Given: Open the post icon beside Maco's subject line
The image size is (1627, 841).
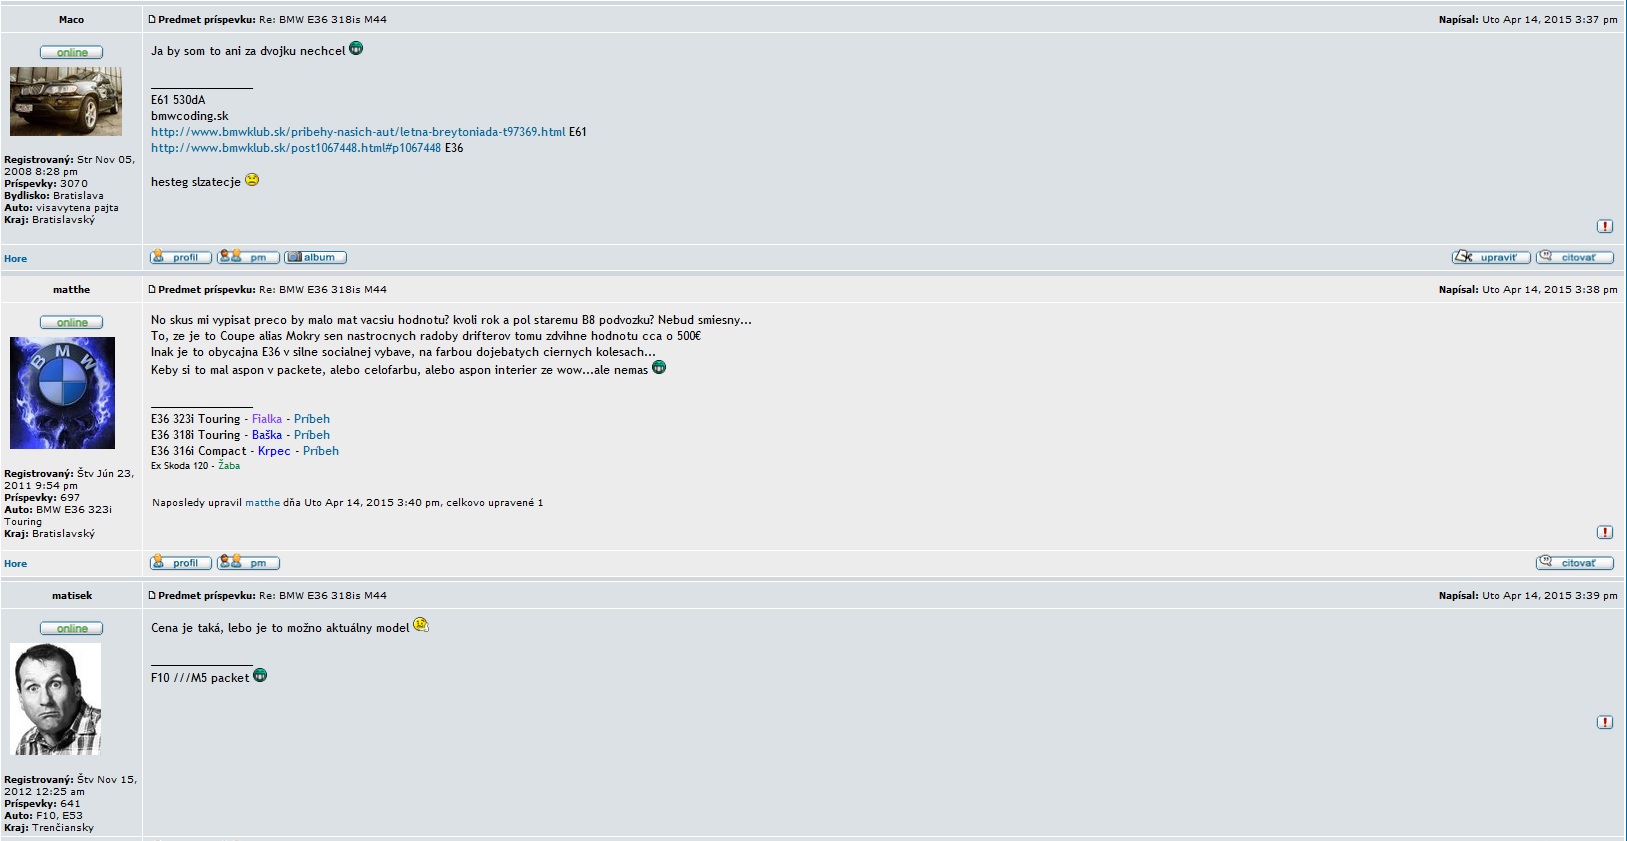Looking at the screenshot, I should (x=152, y=19).
